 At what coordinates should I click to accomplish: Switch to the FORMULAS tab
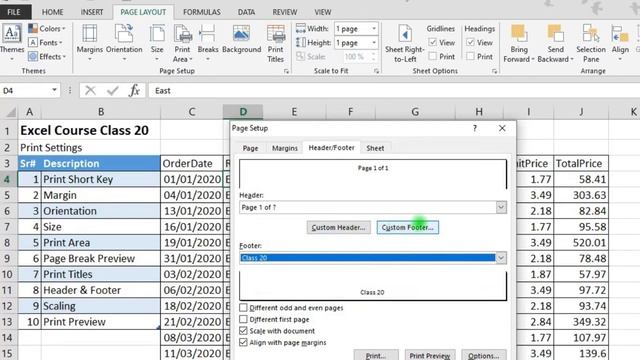[x=202, y=12]
